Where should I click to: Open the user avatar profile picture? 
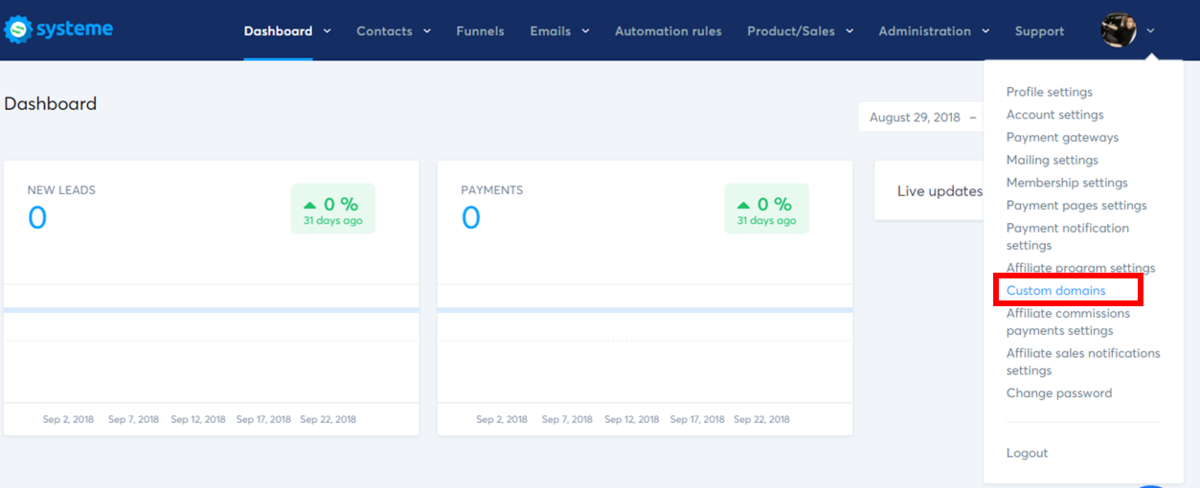point(1118,30)
